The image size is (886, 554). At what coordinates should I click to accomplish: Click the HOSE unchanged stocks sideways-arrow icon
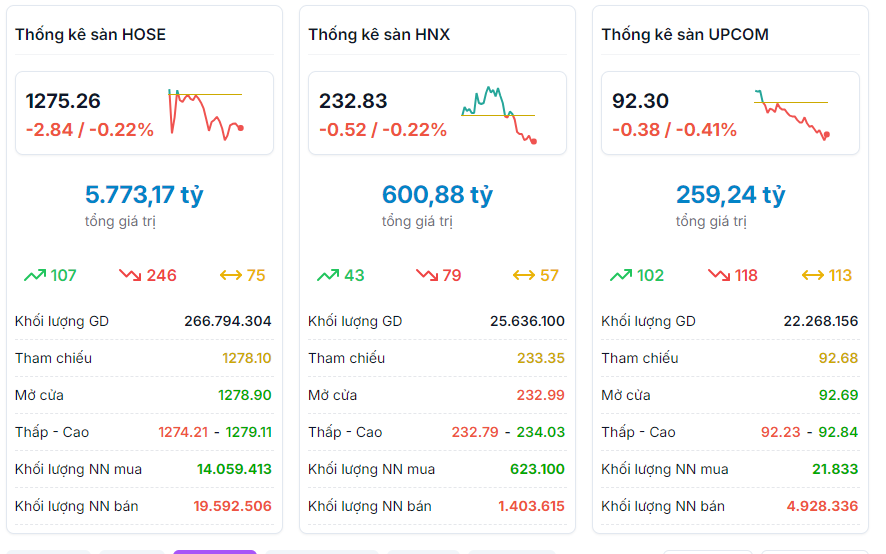click(x=230, y=275)
